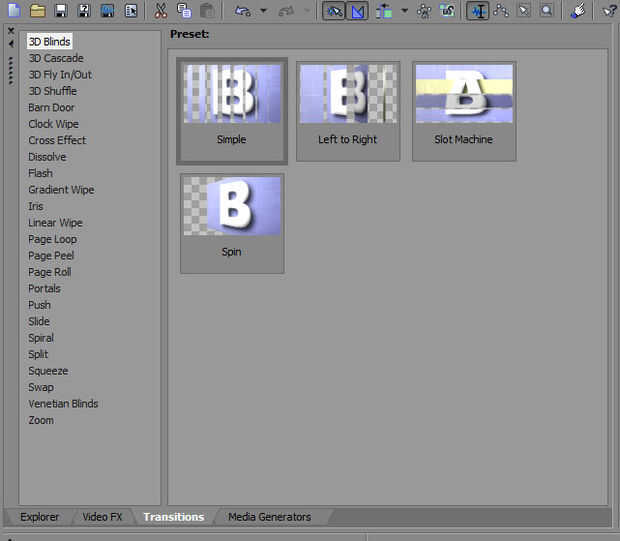
Task: Cut selection using the scissors icon
Action: 160,11
